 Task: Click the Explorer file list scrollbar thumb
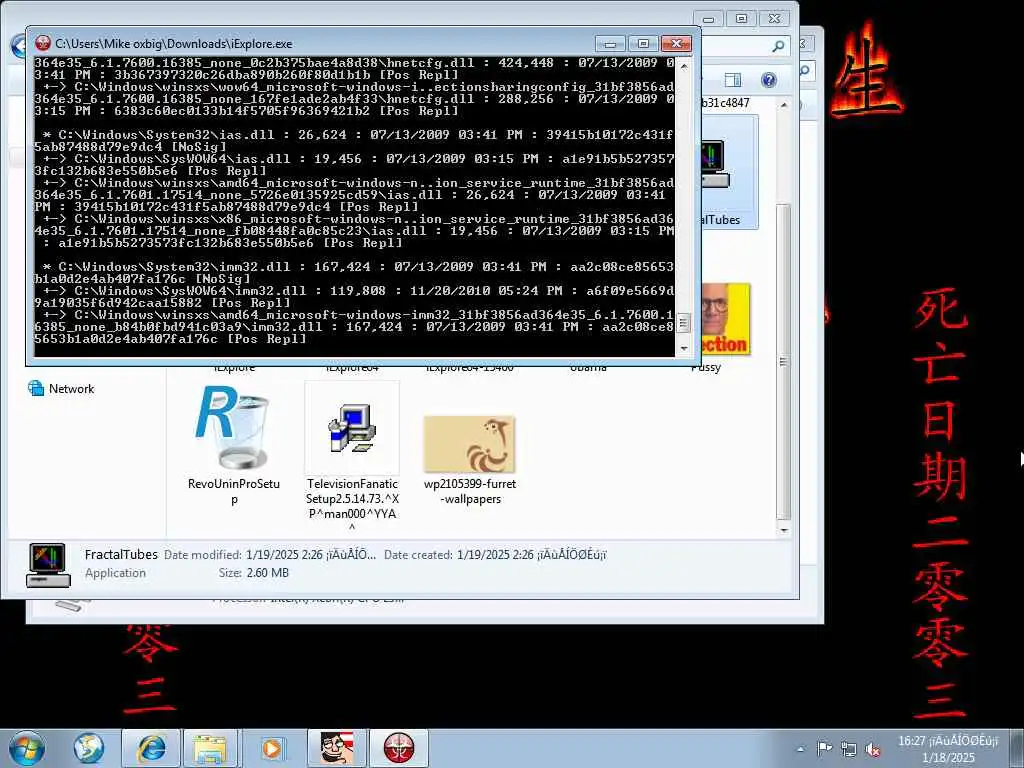pos(784,362)
